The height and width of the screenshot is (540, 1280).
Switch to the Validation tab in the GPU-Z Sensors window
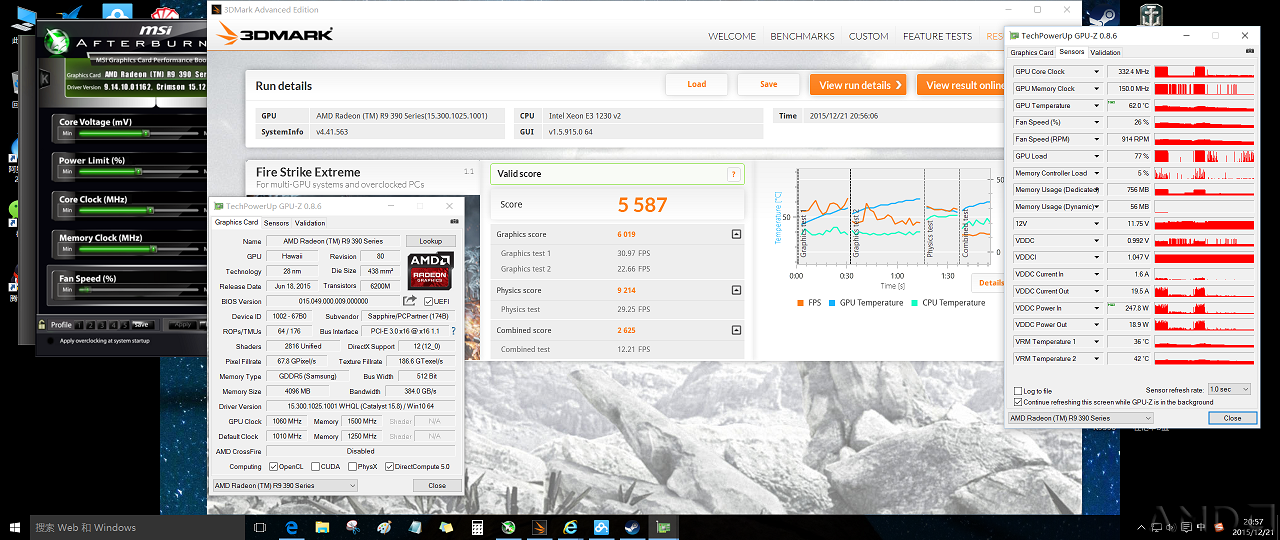pyautogui.click(x=1105, y=52)
